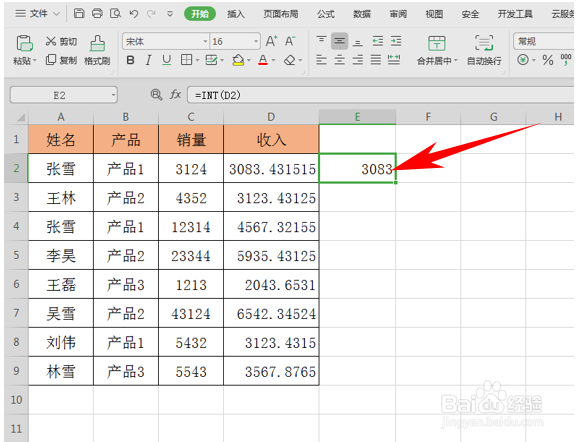Image resolution: width=576 pixels, height=442 pixels.
Task: Click the magnifier icon beside fx
Action: pos(156,95)
